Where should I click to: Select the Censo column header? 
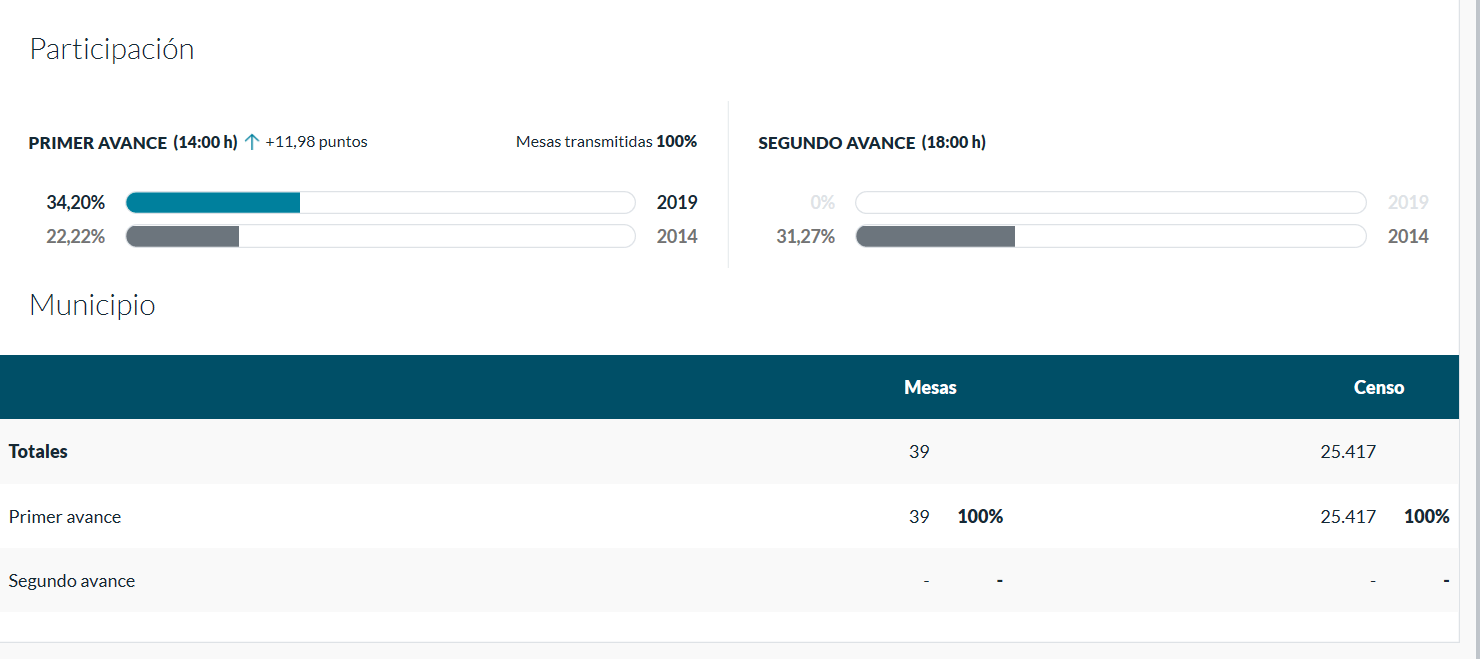(1378, 388)
